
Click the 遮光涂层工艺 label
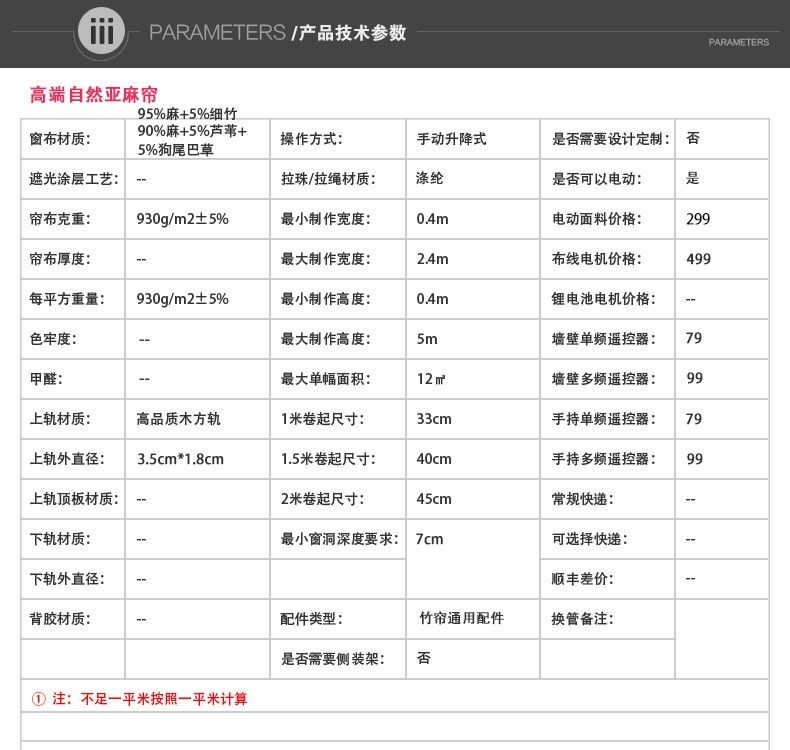click(74, 179)
